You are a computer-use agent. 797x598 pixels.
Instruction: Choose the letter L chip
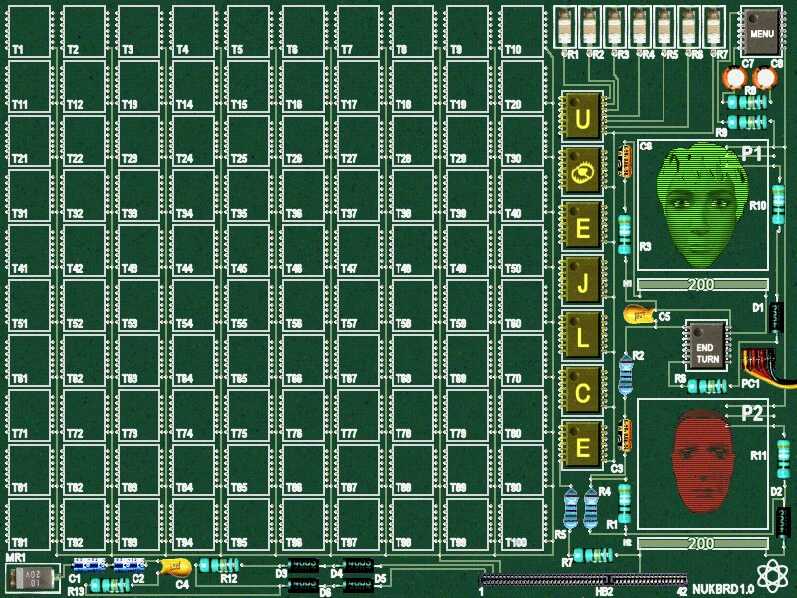tap(582, 338)
